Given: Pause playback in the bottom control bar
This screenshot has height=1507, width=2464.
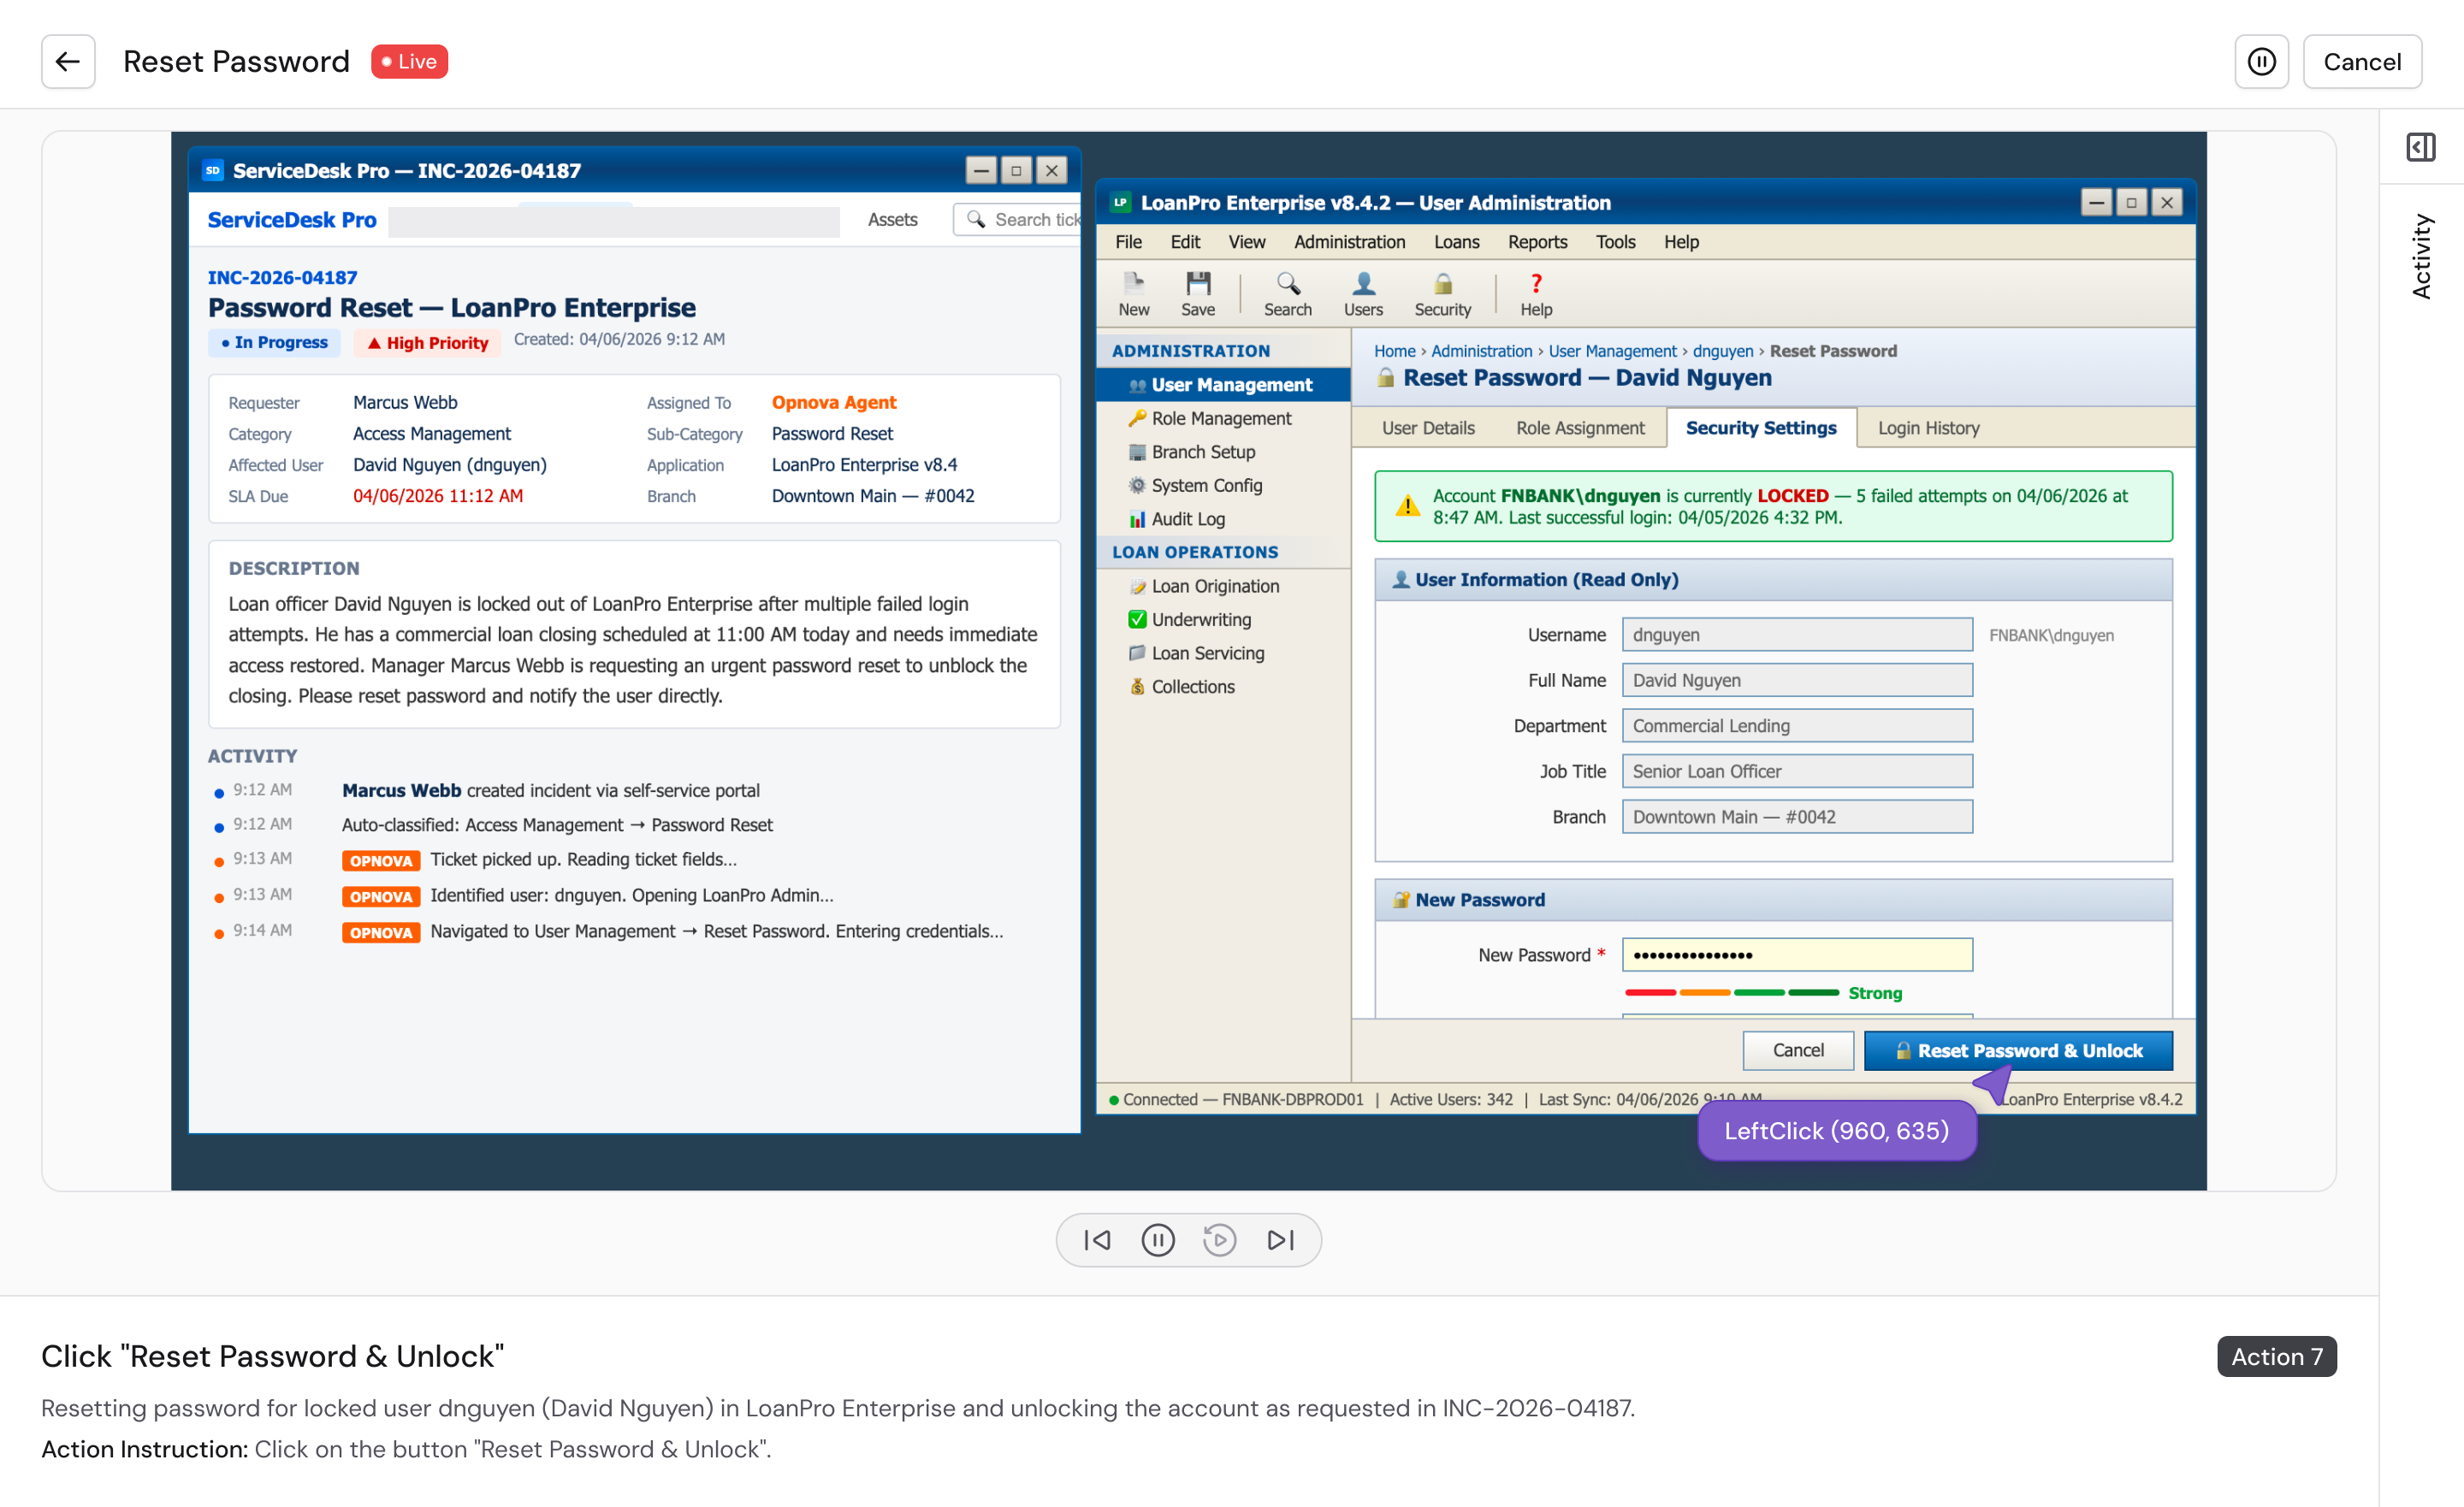Looking at the screenshot, I should tap(1158, 1240).
